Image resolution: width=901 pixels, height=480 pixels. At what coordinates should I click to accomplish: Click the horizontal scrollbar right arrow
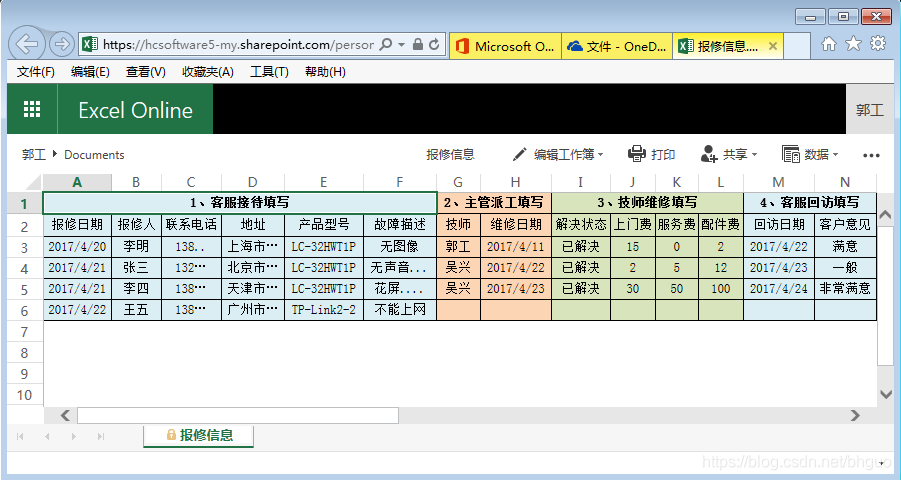[x=855, y=415]
